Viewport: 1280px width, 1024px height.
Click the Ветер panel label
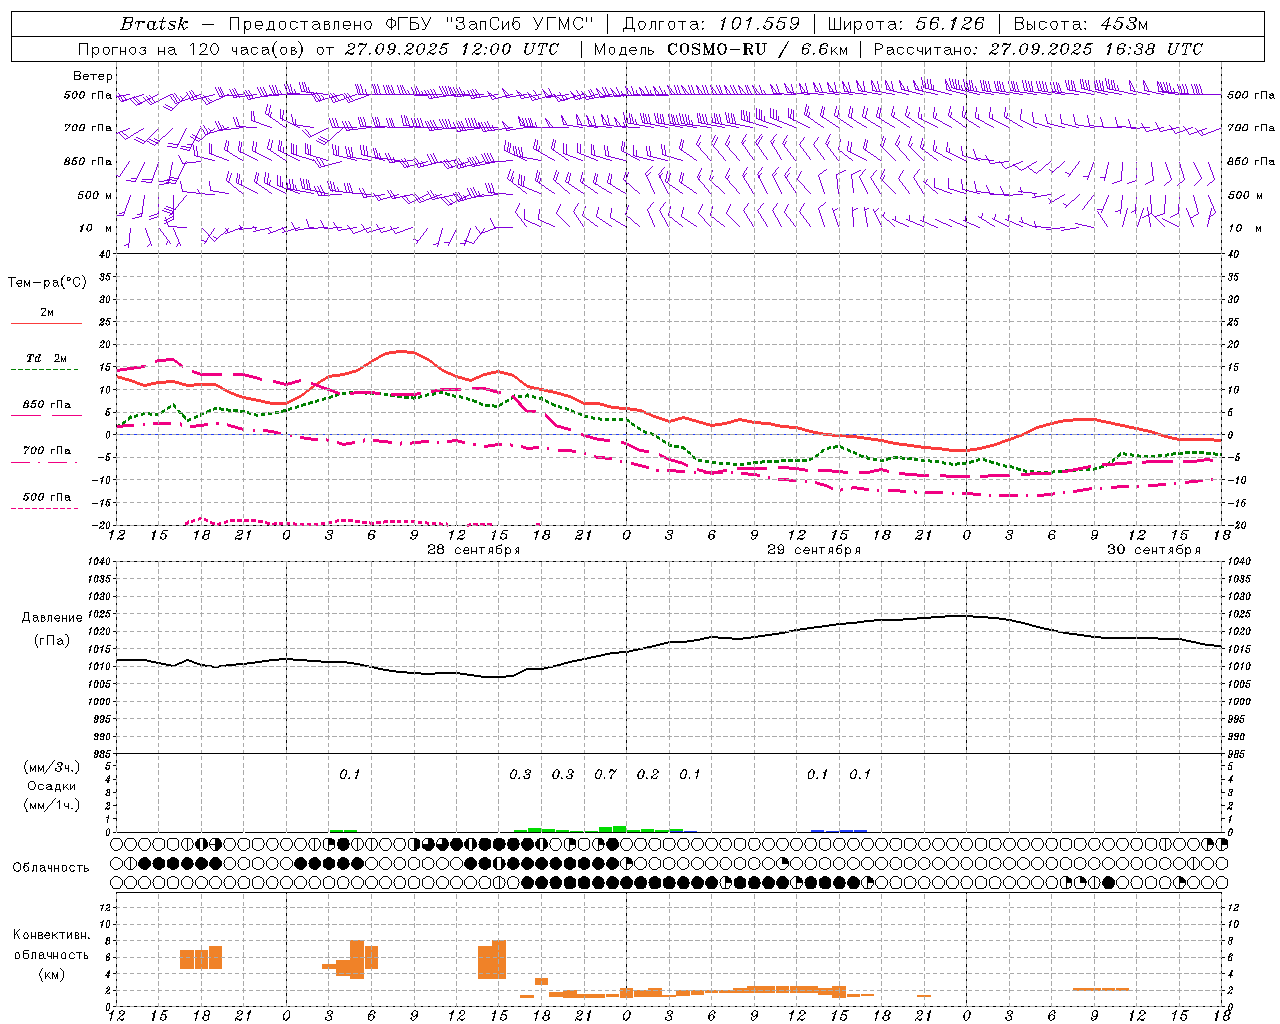tap(93, 76)
